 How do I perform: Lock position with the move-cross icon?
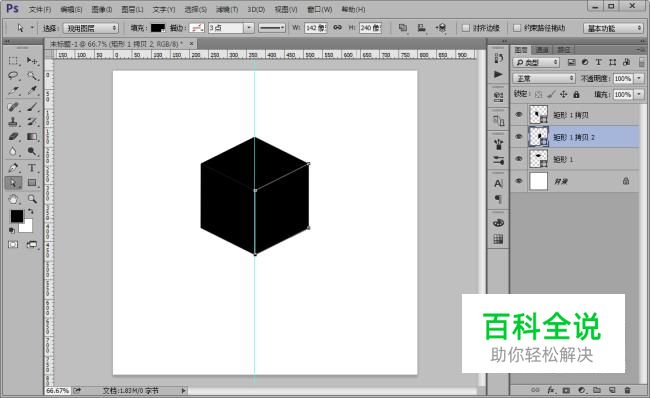(563, 95)
